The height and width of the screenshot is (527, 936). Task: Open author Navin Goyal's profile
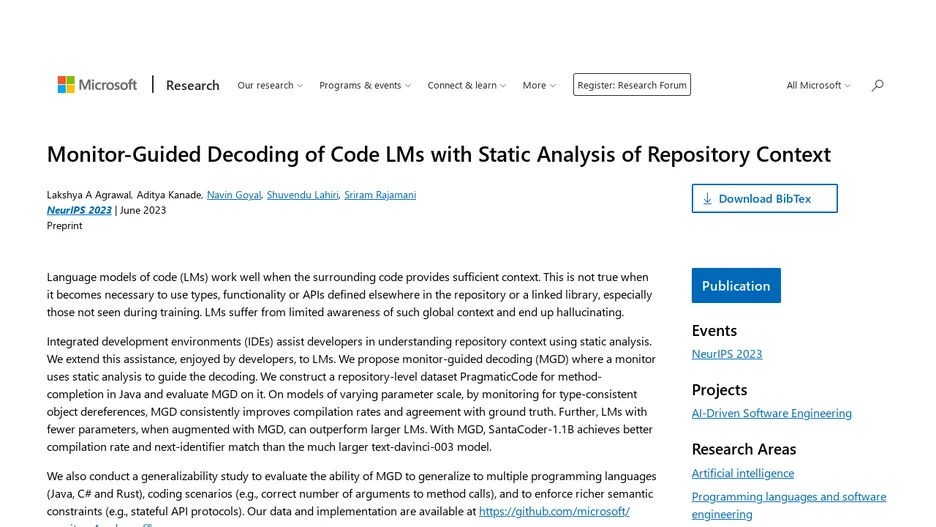tap(234, 195)
